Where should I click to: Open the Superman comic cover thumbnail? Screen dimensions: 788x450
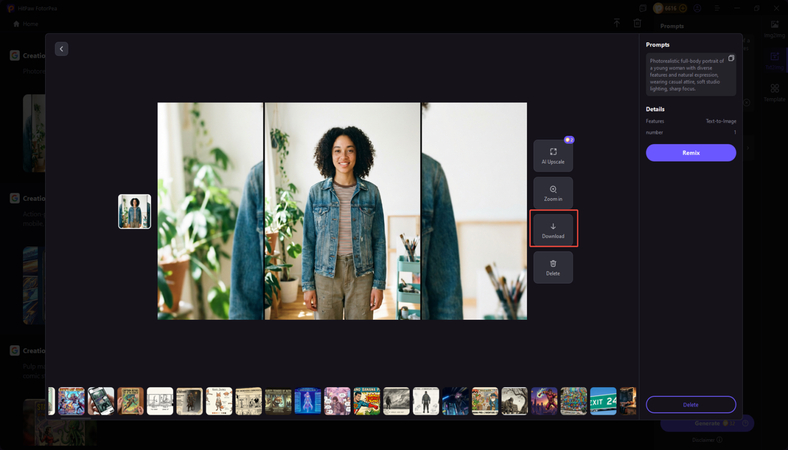click(x=366, y=401)
